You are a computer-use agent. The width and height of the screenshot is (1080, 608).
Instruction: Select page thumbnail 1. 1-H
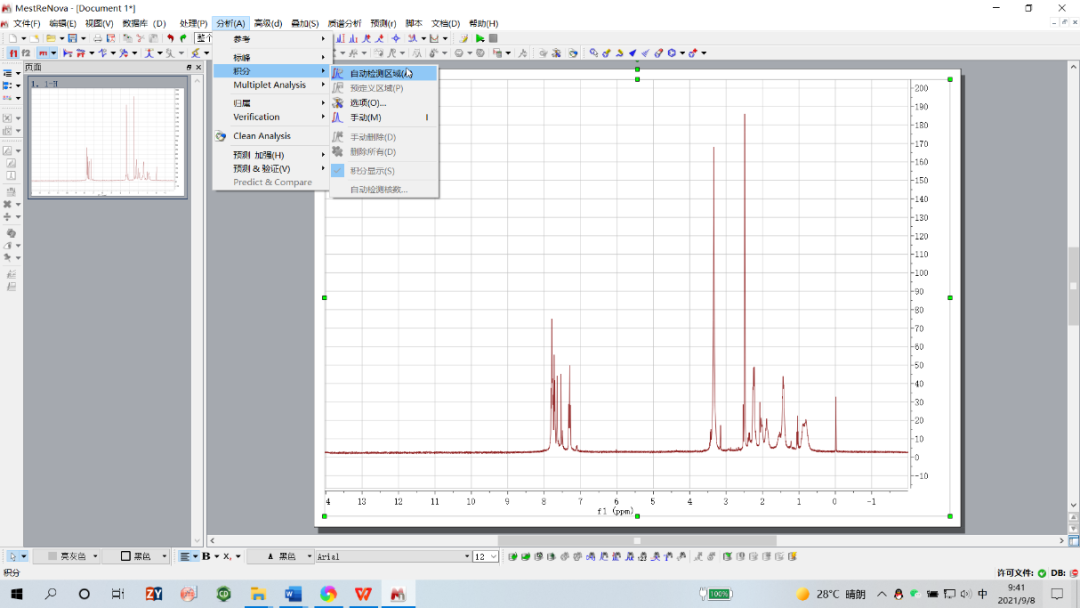point(107,138)
